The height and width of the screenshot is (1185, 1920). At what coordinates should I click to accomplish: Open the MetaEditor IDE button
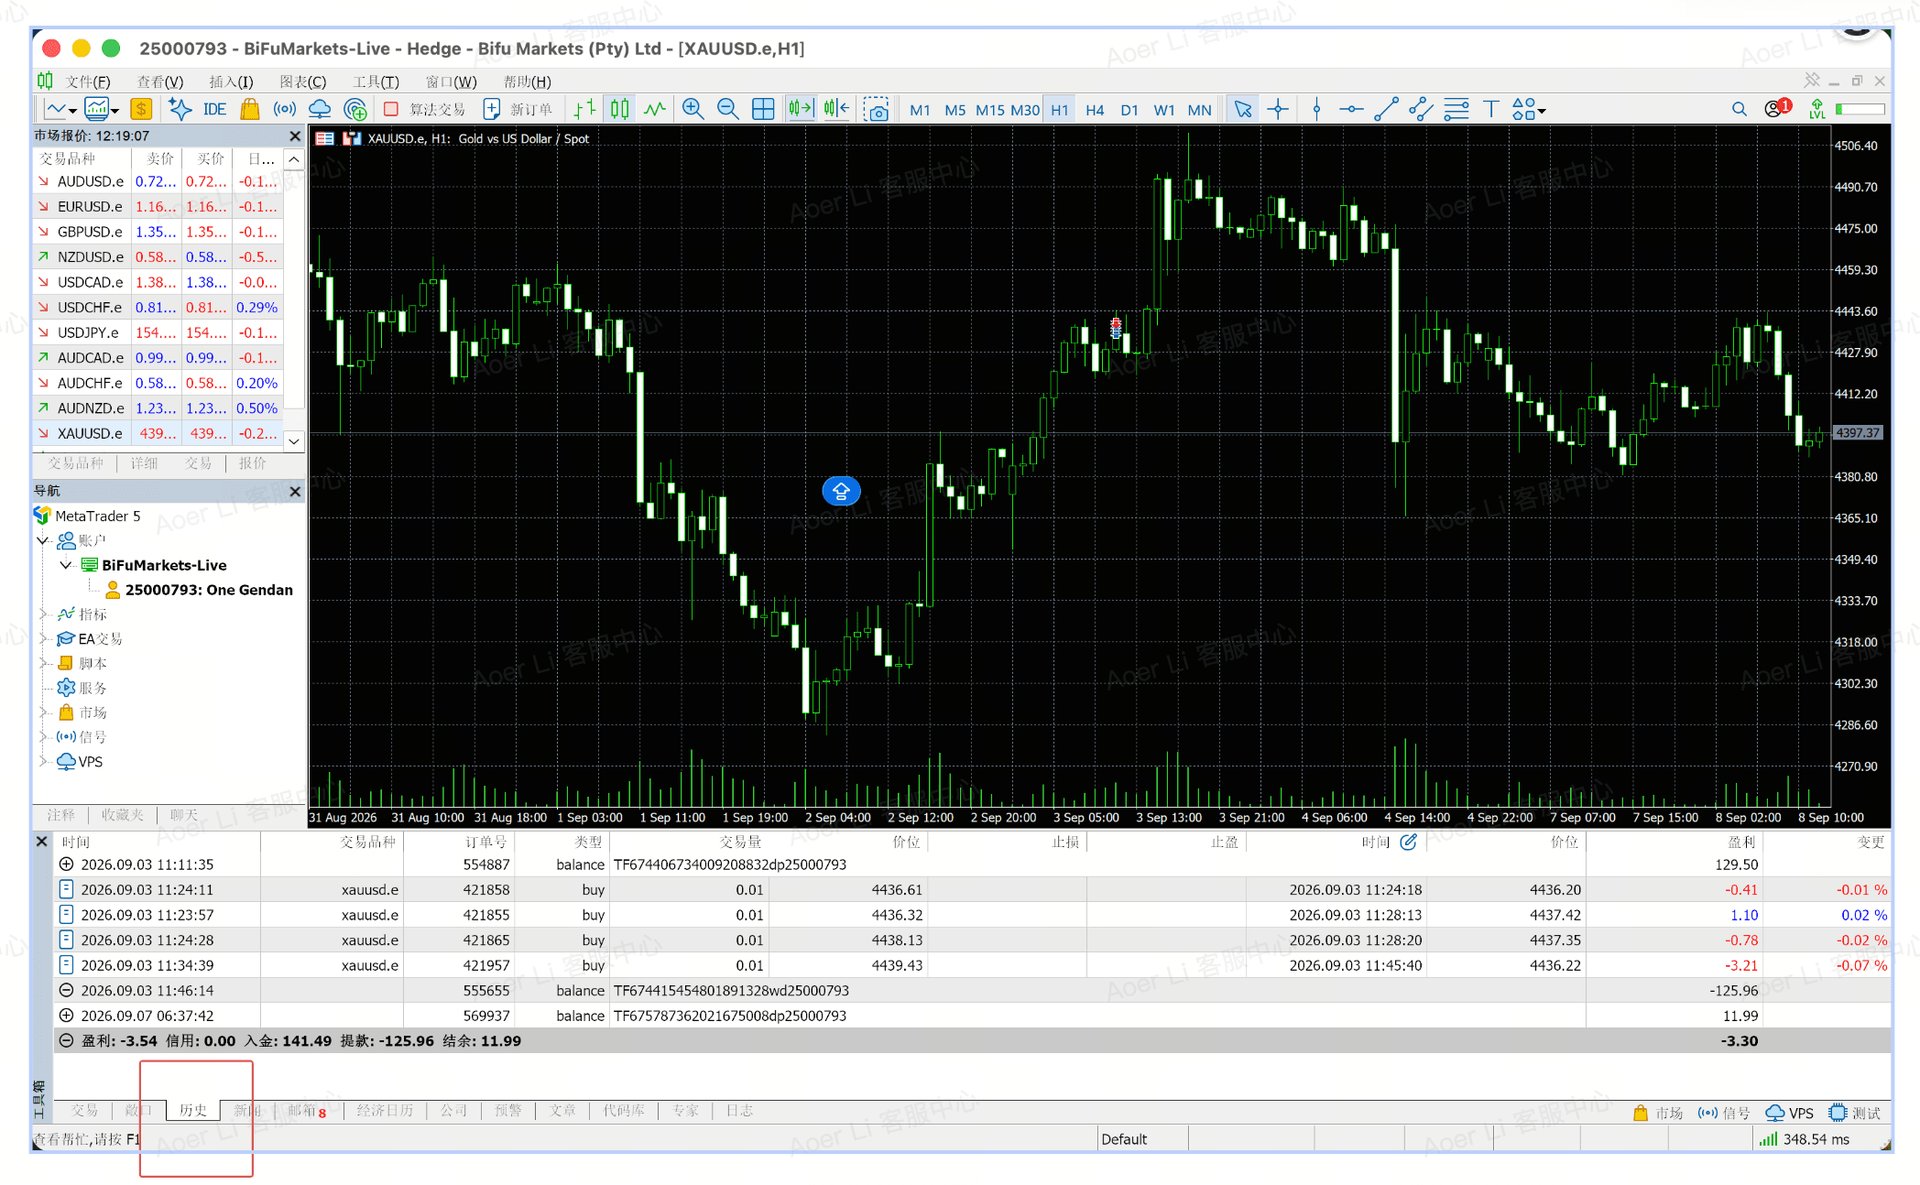(214, 109)
